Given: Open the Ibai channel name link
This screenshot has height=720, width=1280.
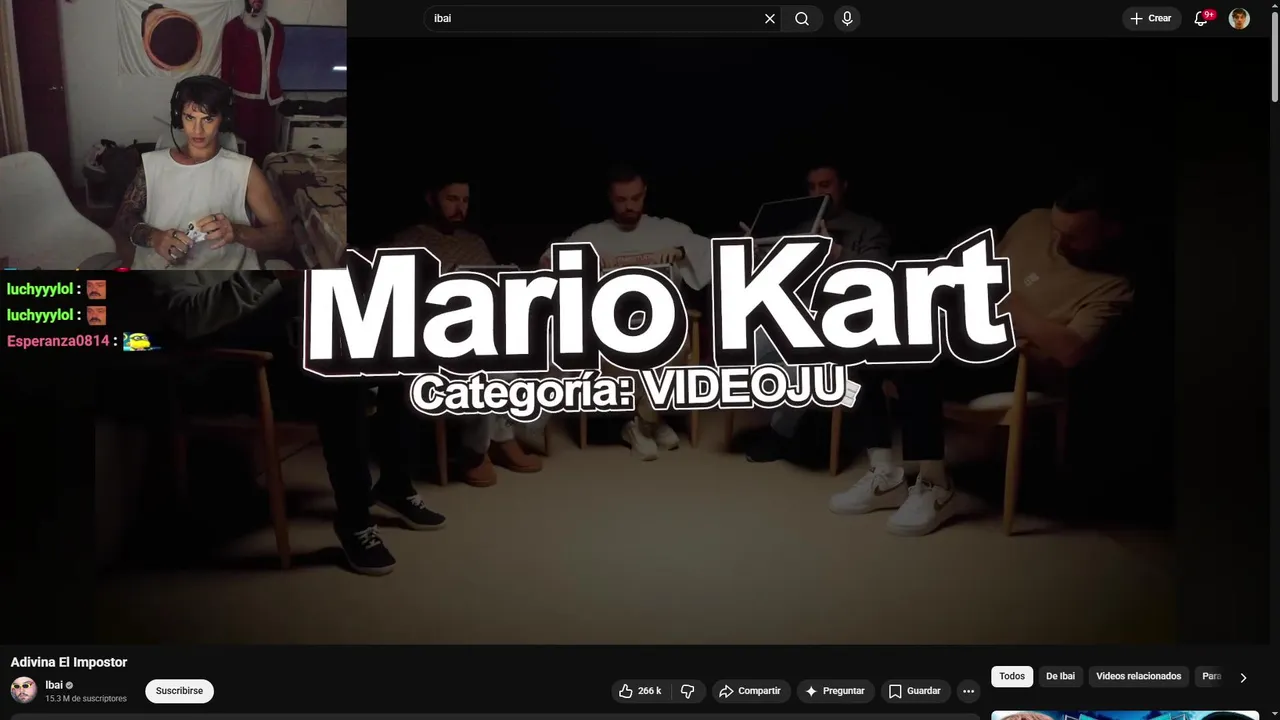Looking at the screenshot, I should pos(54,685).
